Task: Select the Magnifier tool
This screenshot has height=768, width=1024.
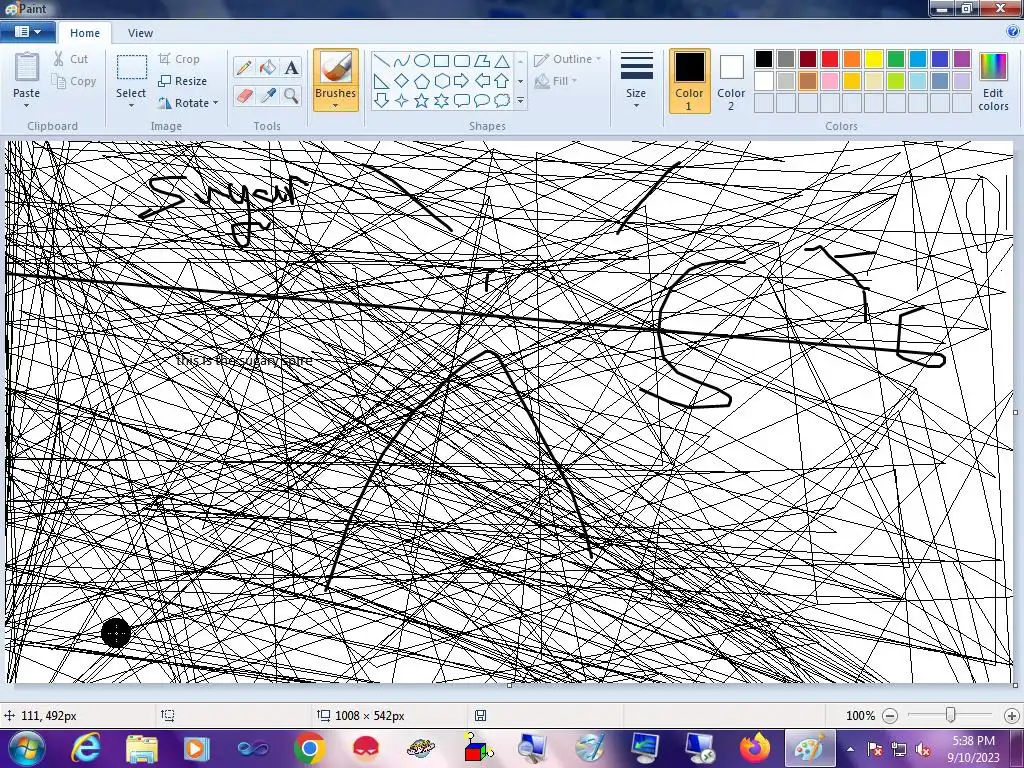Action: click(291, 95)
